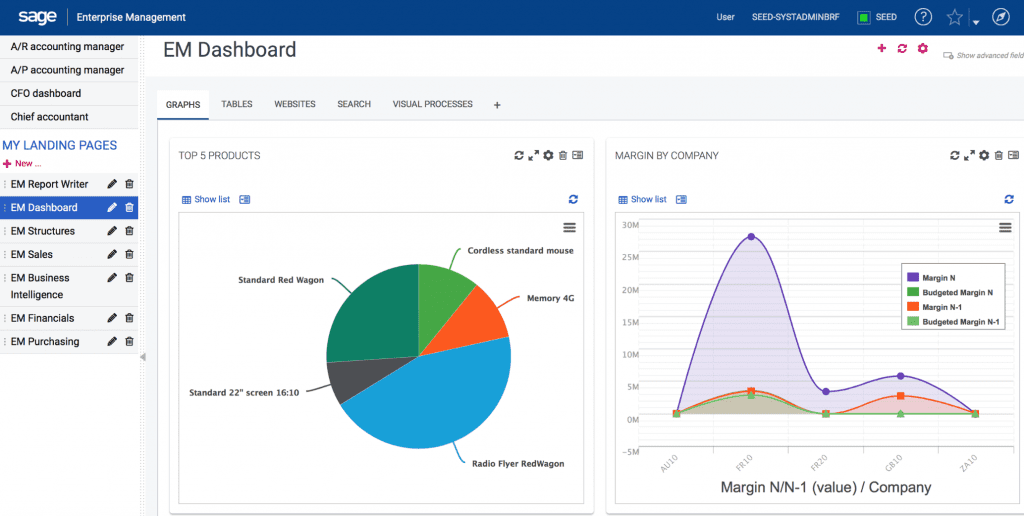Open Margin by Company settings gear
Screen dimensions: 1024x516
[984, 155]
